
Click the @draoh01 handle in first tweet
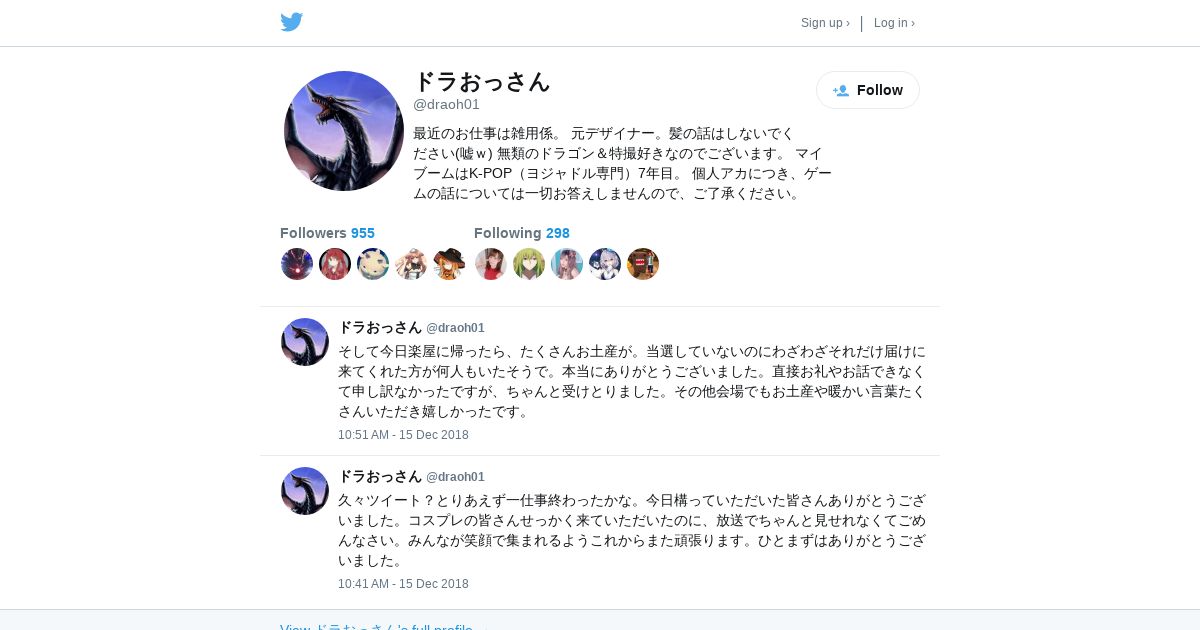point(455,328)
